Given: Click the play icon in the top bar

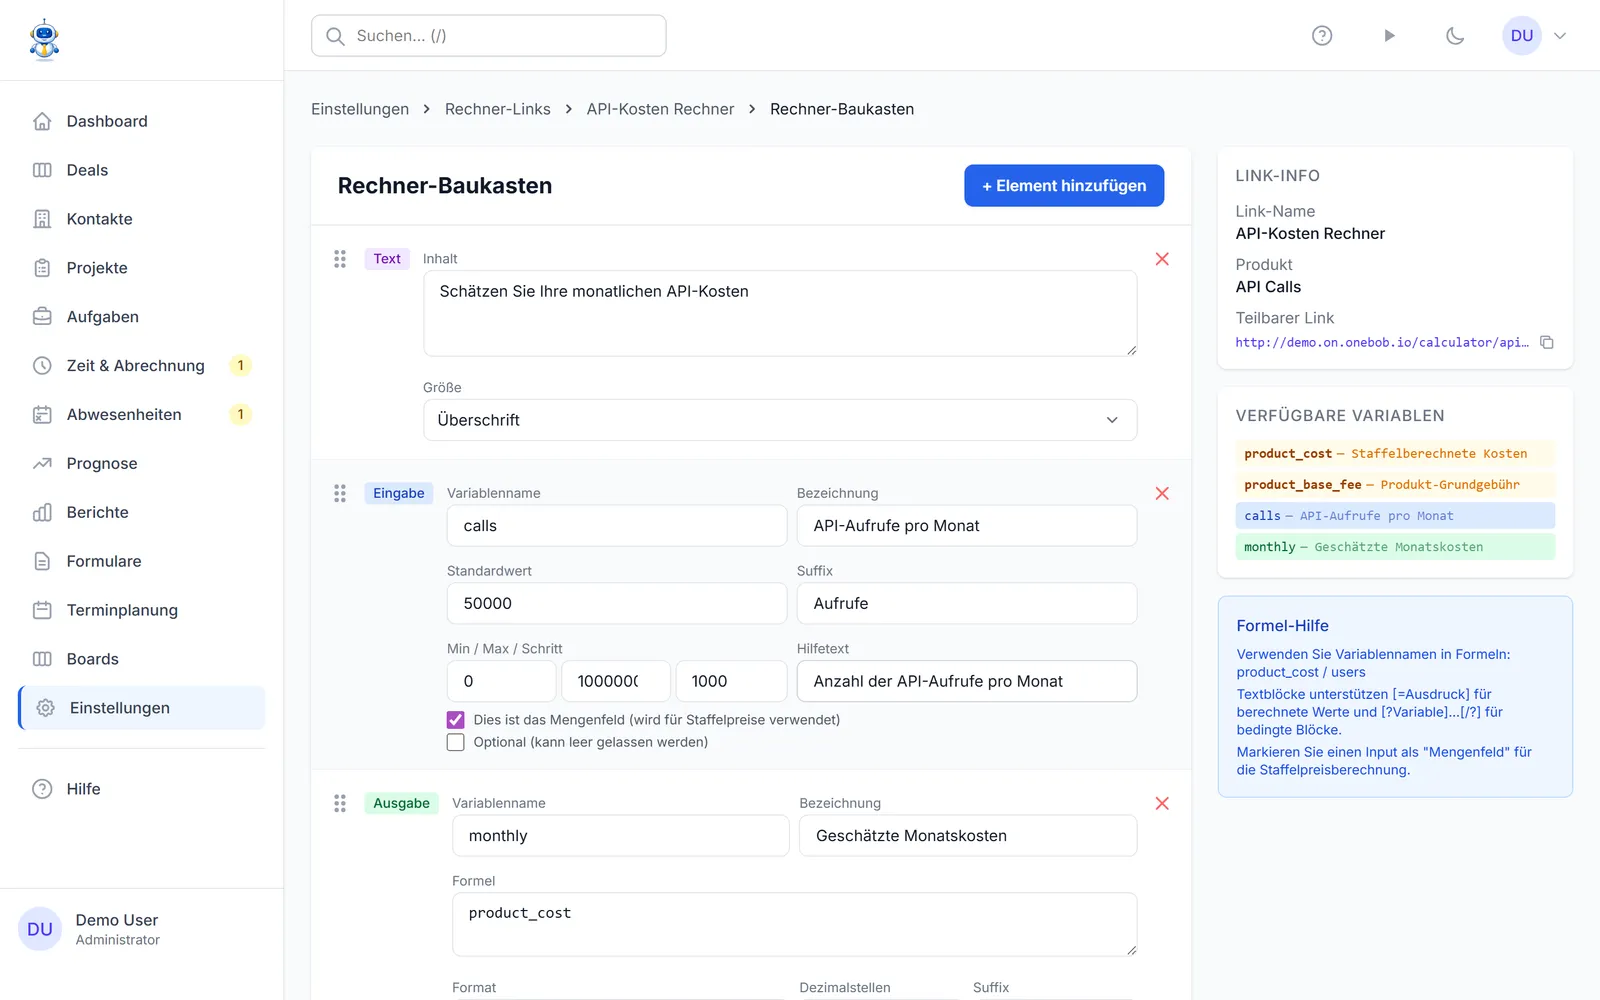Looking at the screenshot, I should point(1389,36).
